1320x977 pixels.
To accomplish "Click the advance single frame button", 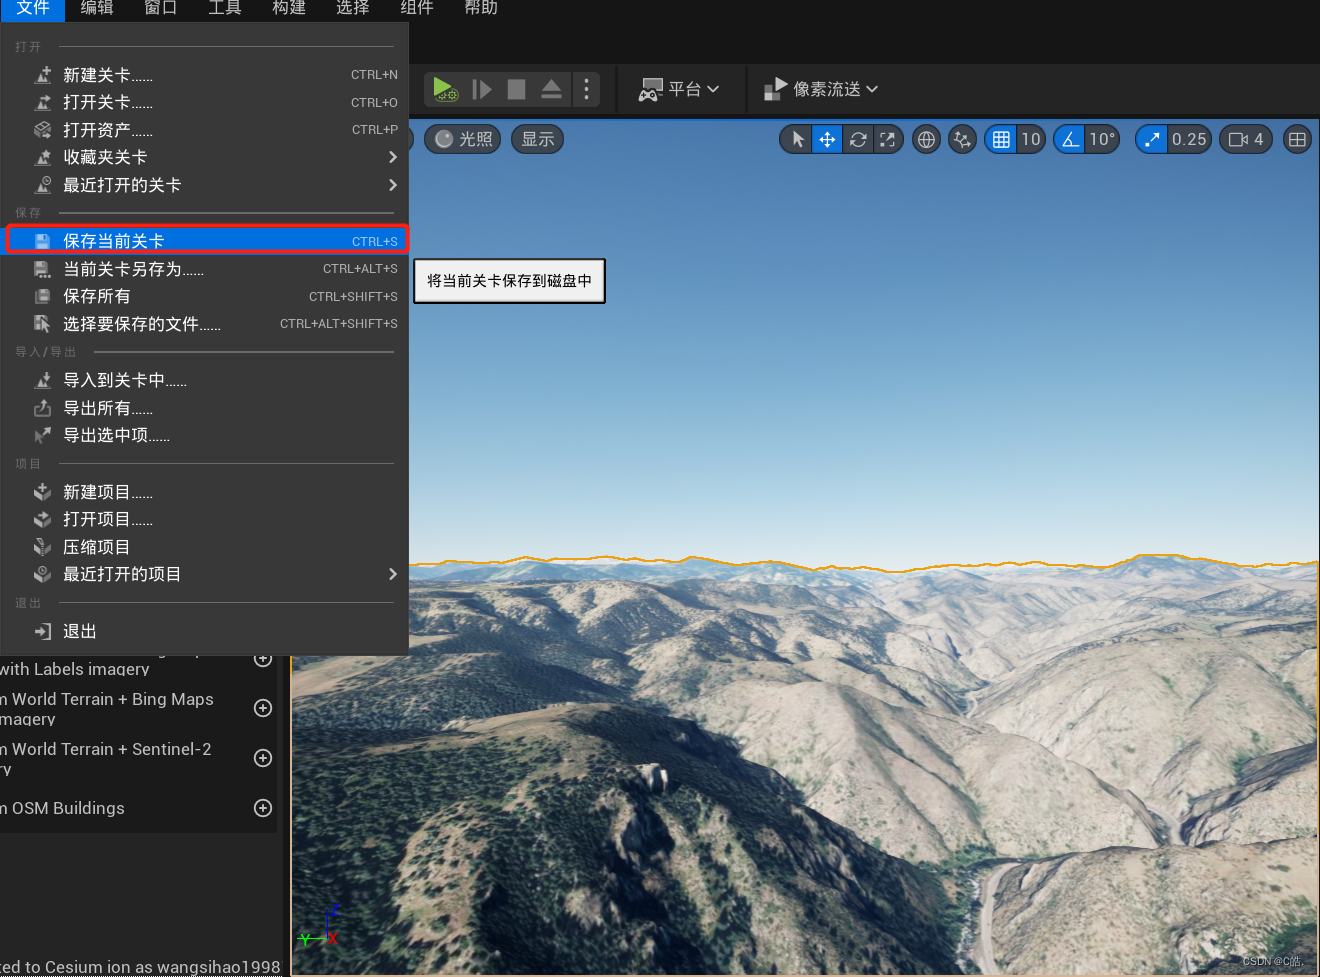I will pyautogui.click(x=482, y=89).
